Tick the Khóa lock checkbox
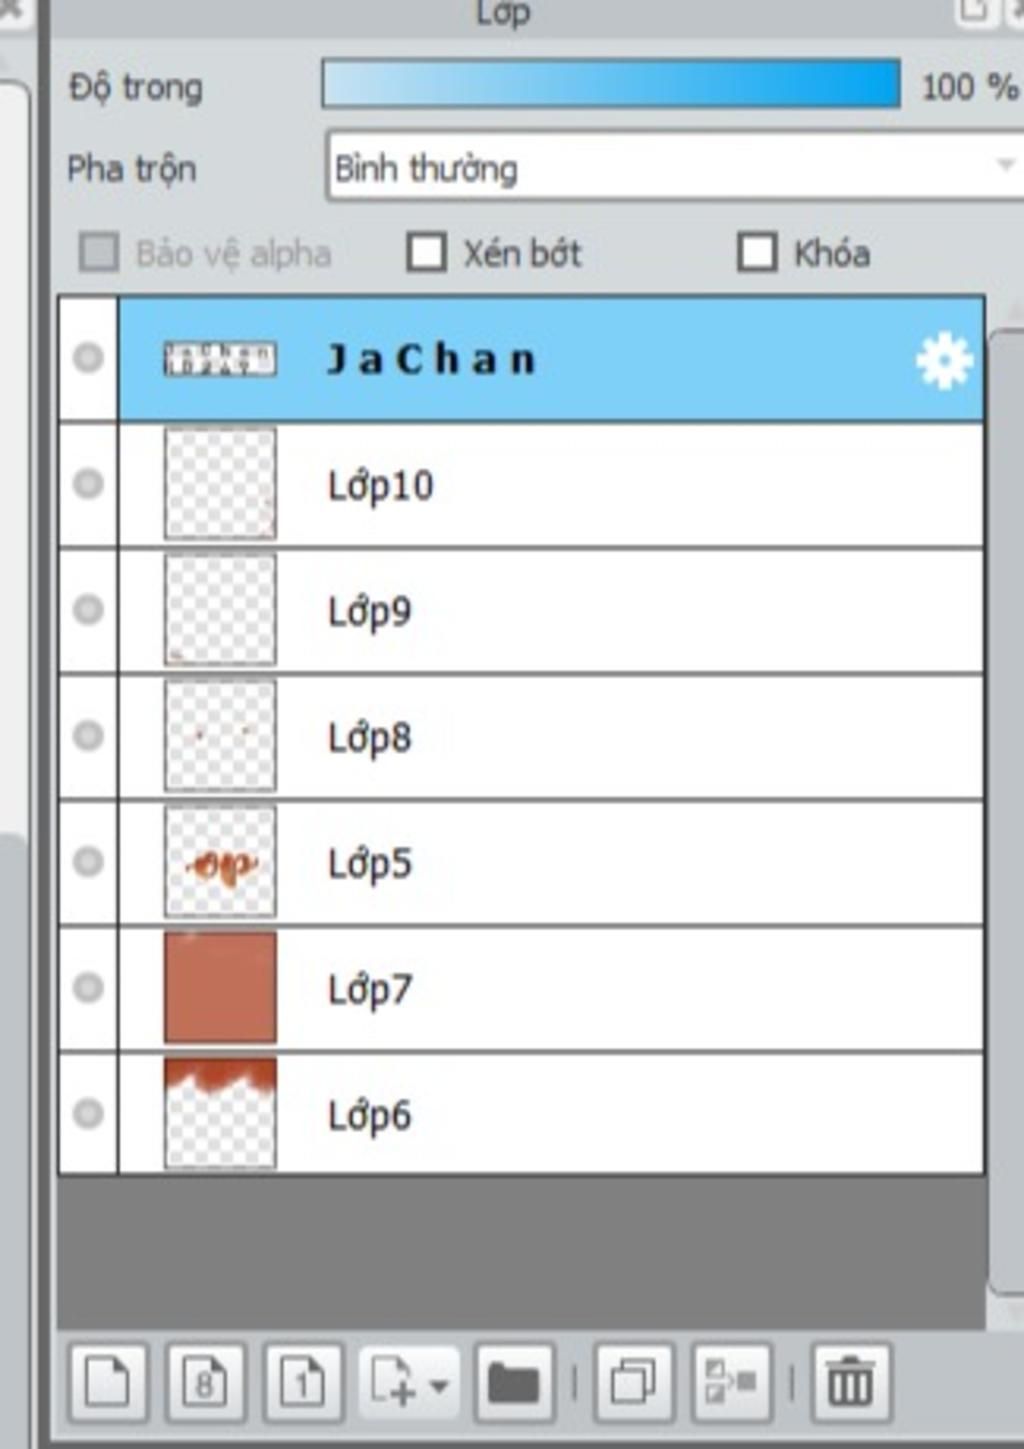The height and width of the screenshot is (1449, 1024). click(x=757, y=253)
